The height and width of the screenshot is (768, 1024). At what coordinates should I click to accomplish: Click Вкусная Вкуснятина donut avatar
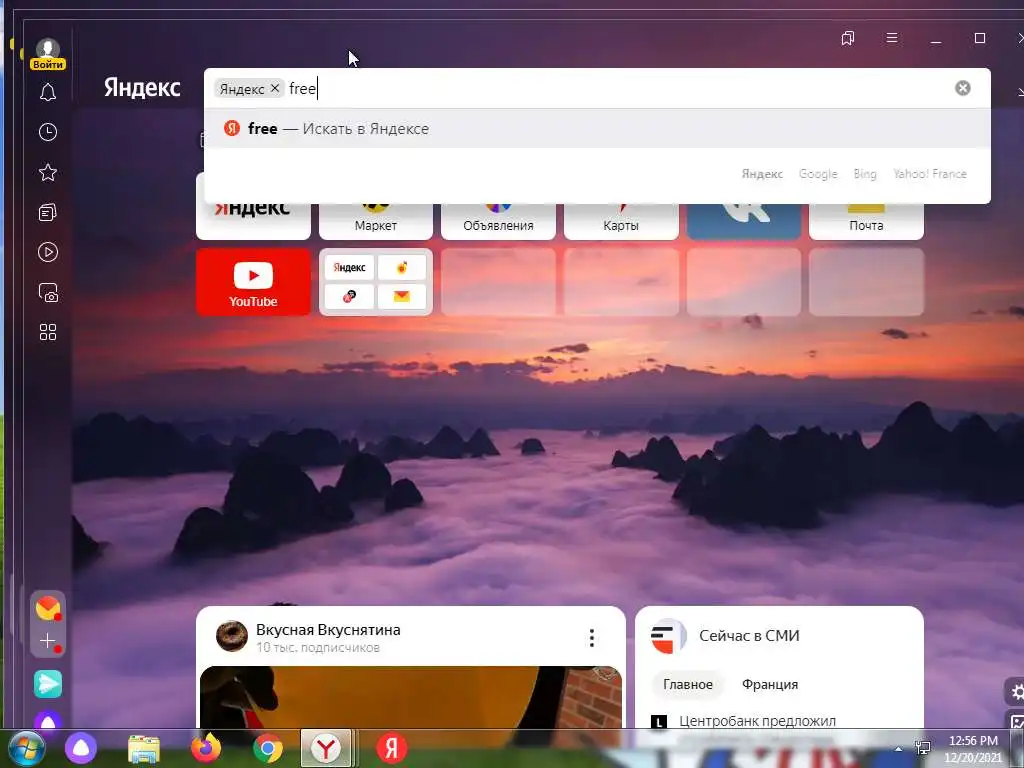[232, 636]
